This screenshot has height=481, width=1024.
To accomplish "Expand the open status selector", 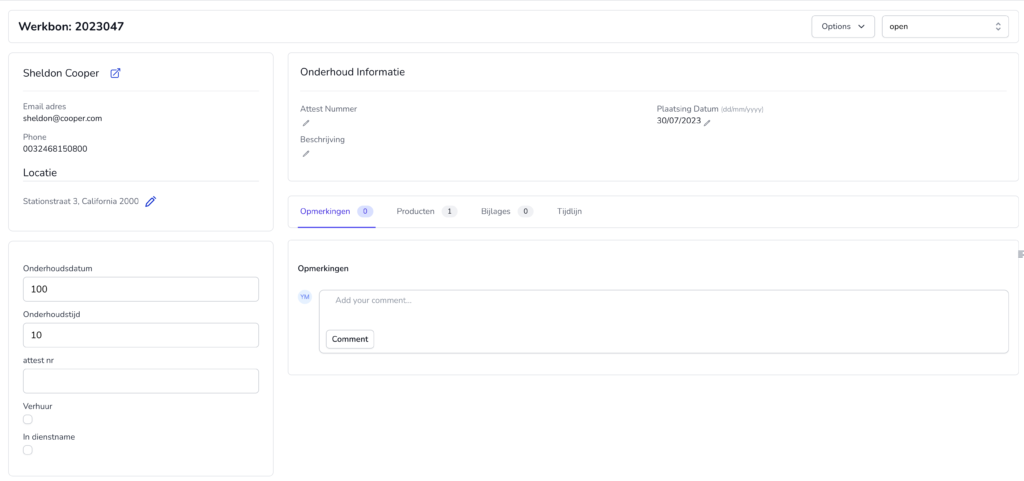I will (944, 27).
